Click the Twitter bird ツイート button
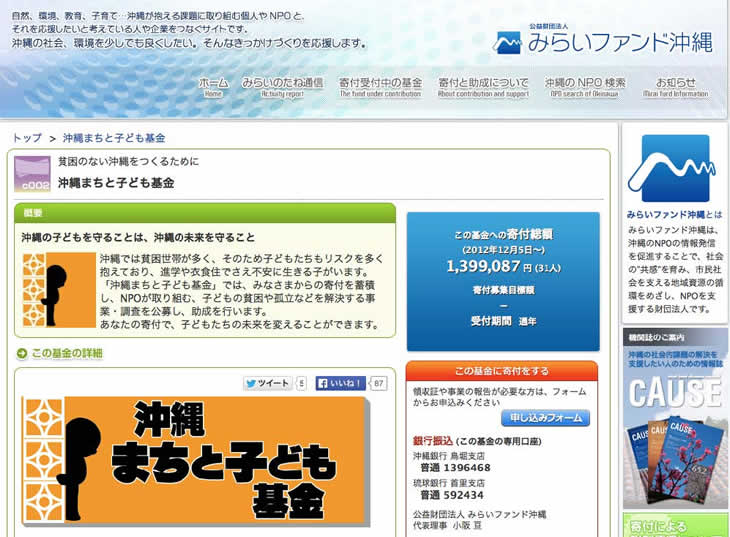 (267, 383)
